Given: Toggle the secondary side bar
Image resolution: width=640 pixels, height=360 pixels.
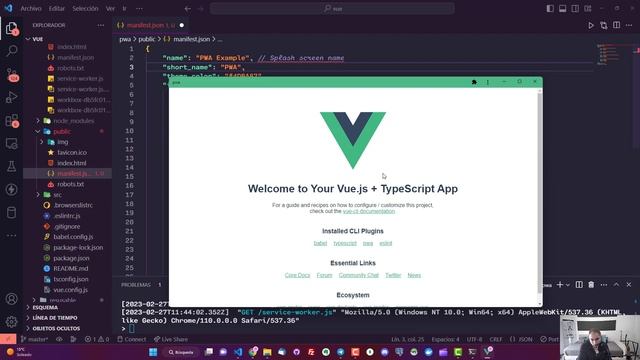Looking at the screenshot, I should (575, 9).
